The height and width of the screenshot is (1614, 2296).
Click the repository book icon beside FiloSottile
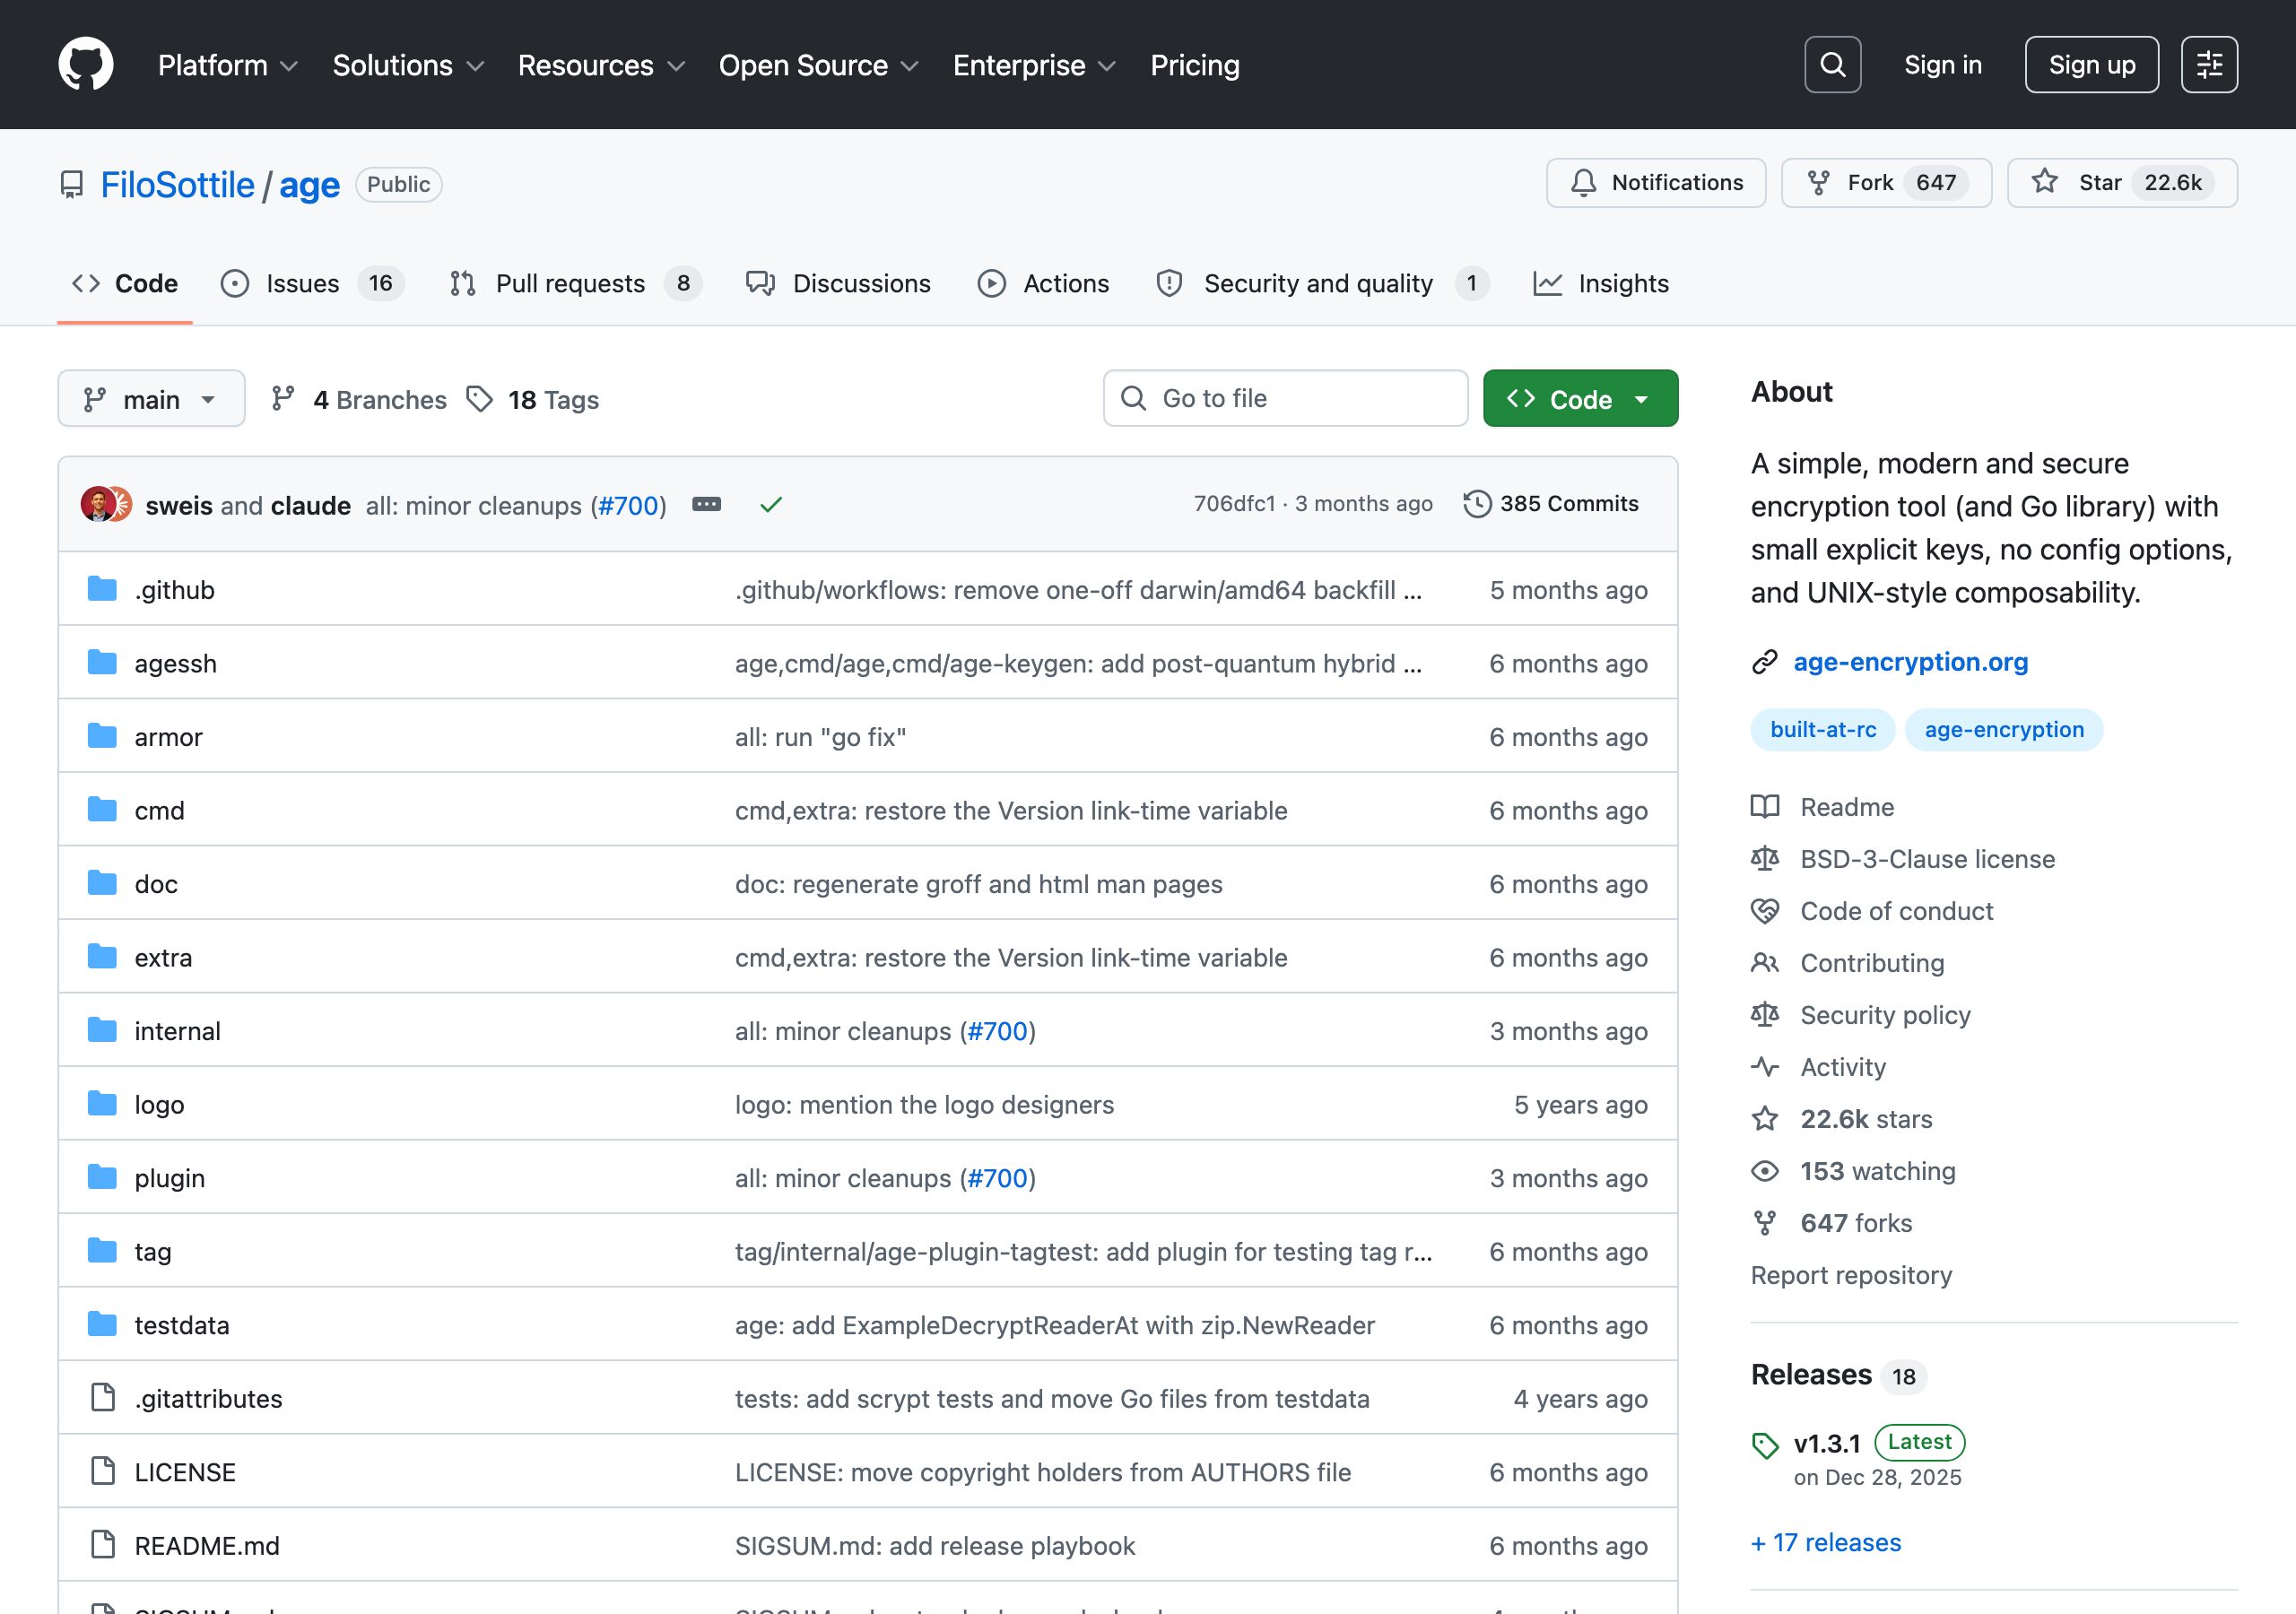[x=72, y=185]
